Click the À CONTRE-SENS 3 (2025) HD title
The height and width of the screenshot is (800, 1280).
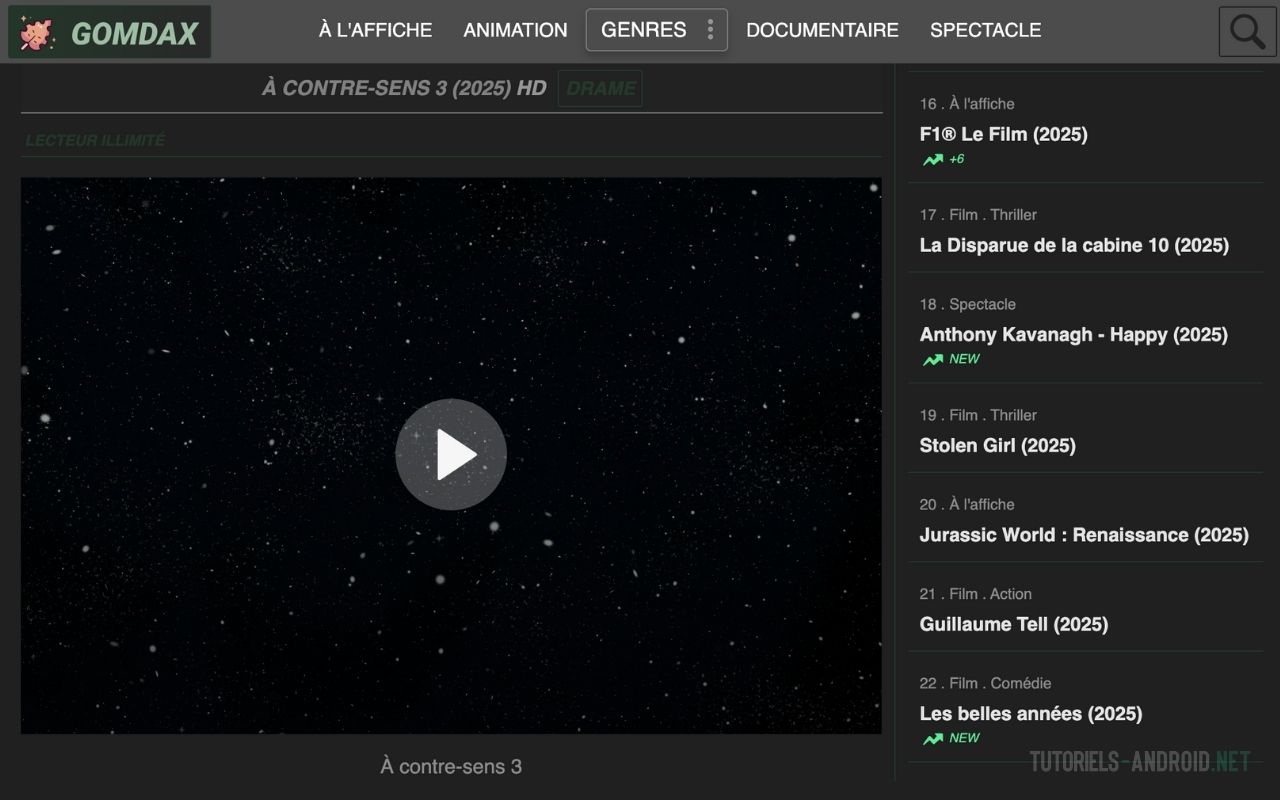(x=404, y=88)
